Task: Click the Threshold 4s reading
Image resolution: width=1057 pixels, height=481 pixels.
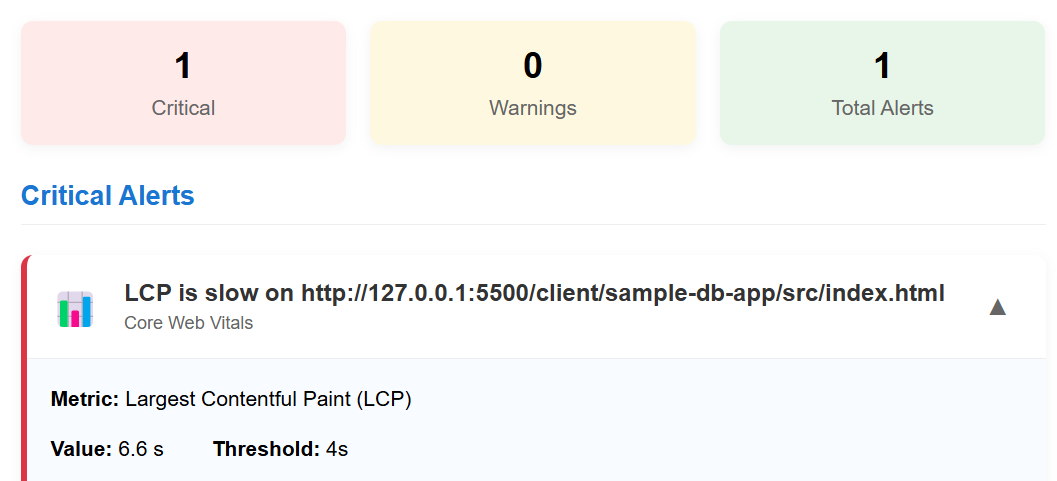Action: tap(280, 449)
